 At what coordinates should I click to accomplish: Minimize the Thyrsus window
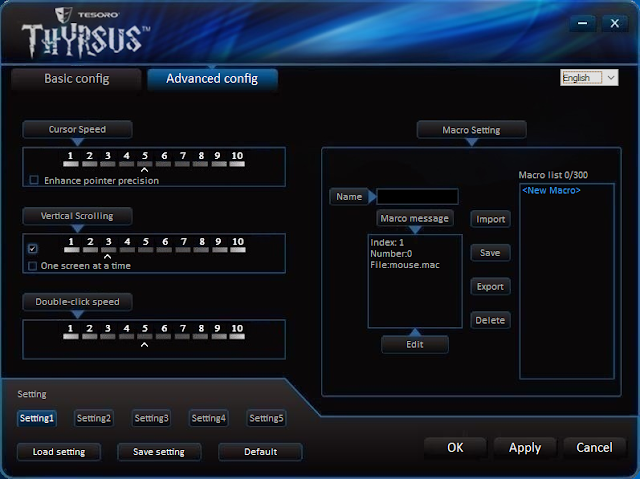pos(582,23)
